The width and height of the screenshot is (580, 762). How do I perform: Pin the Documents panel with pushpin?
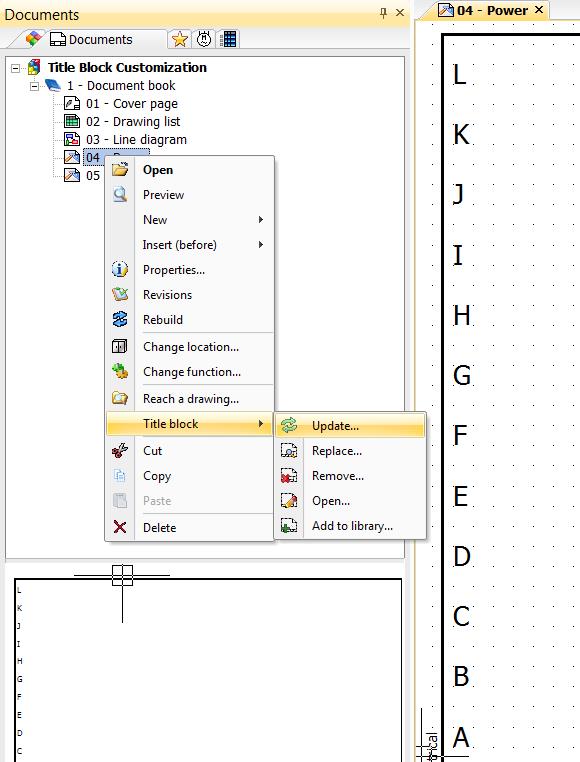point(384,13)
